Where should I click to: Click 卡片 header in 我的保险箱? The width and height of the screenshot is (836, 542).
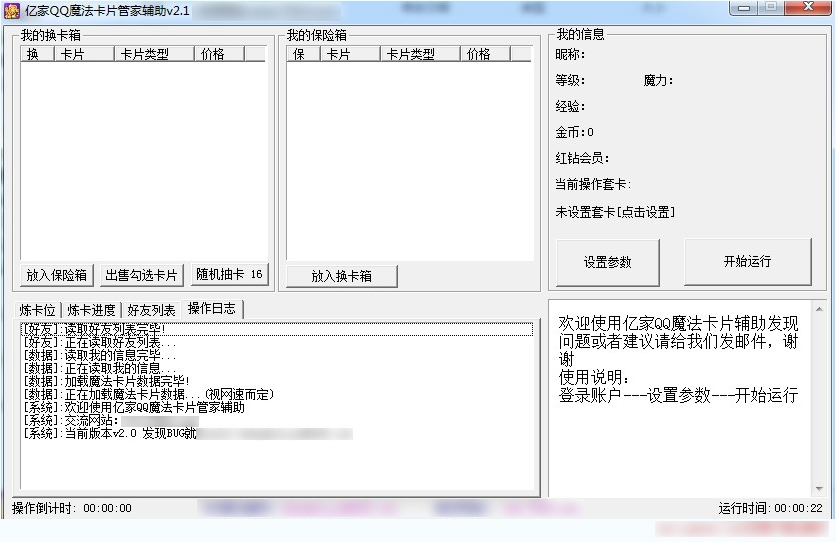coord(350,54)
